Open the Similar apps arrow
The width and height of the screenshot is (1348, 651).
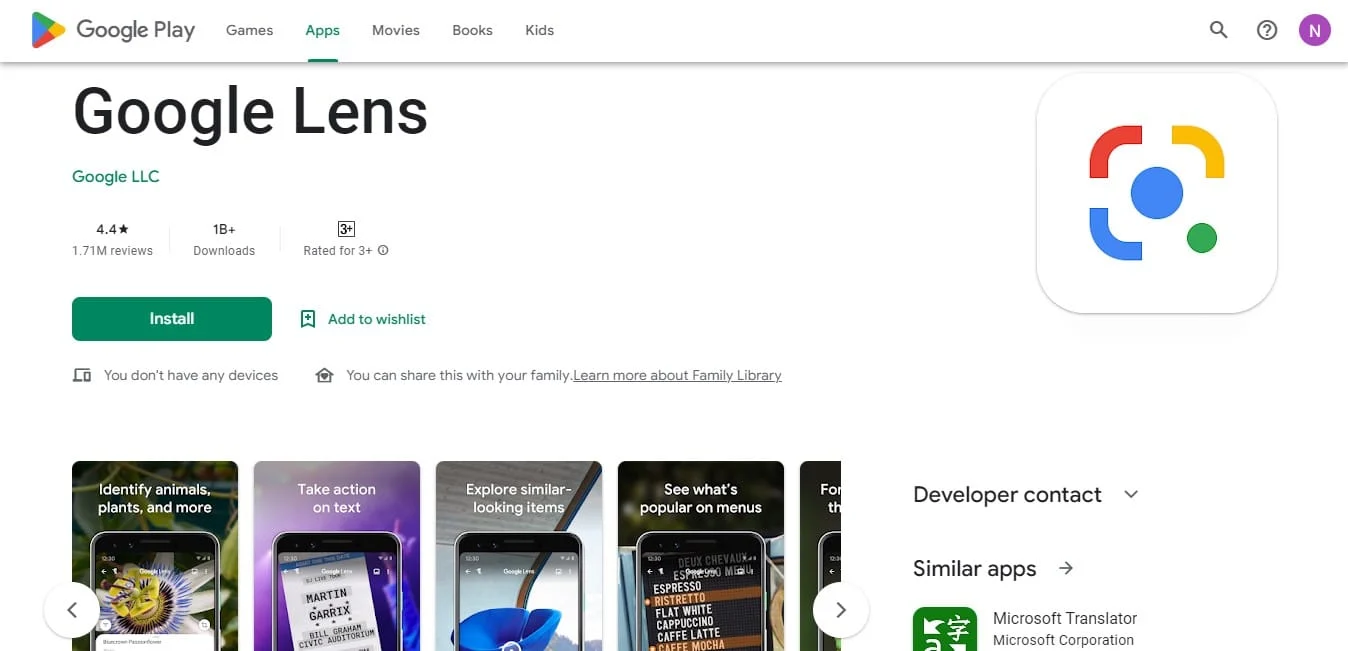coord(1066,568)
